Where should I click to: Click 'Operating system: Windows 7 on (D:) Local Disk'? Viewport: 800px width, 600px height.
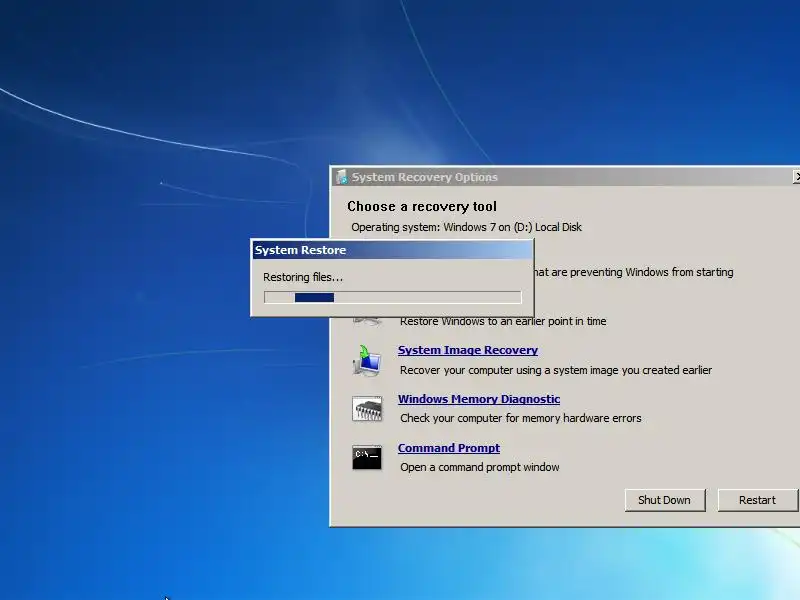pyautogui.click(x=466, y=227)
